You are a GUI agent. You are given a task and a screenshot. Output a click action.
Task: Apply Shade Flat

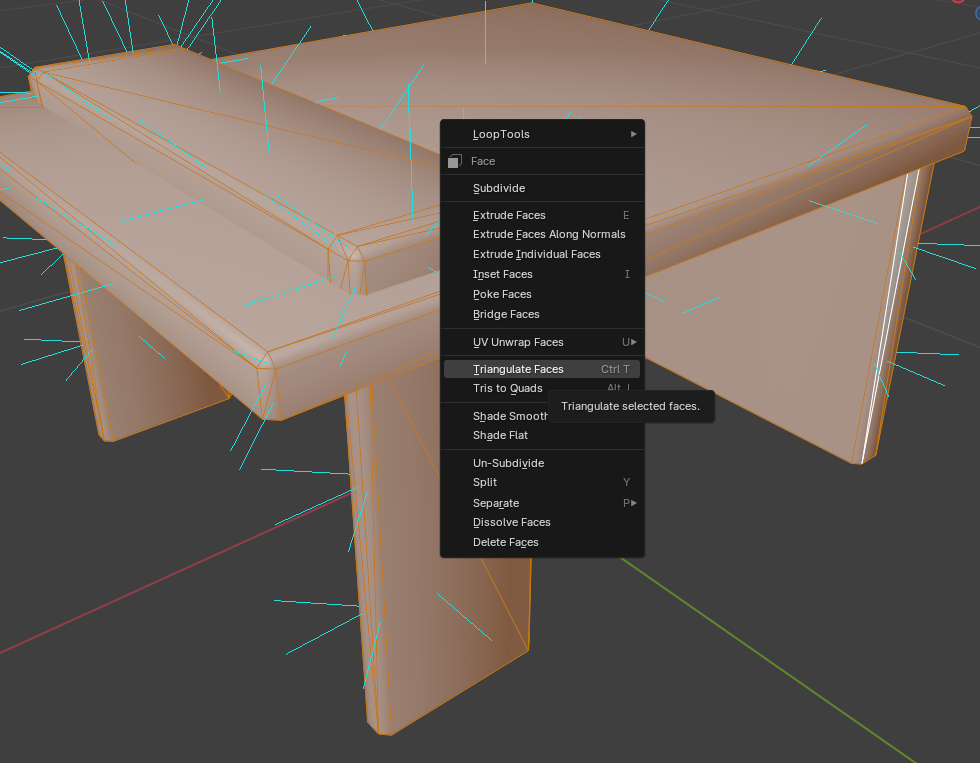point(542,436)
